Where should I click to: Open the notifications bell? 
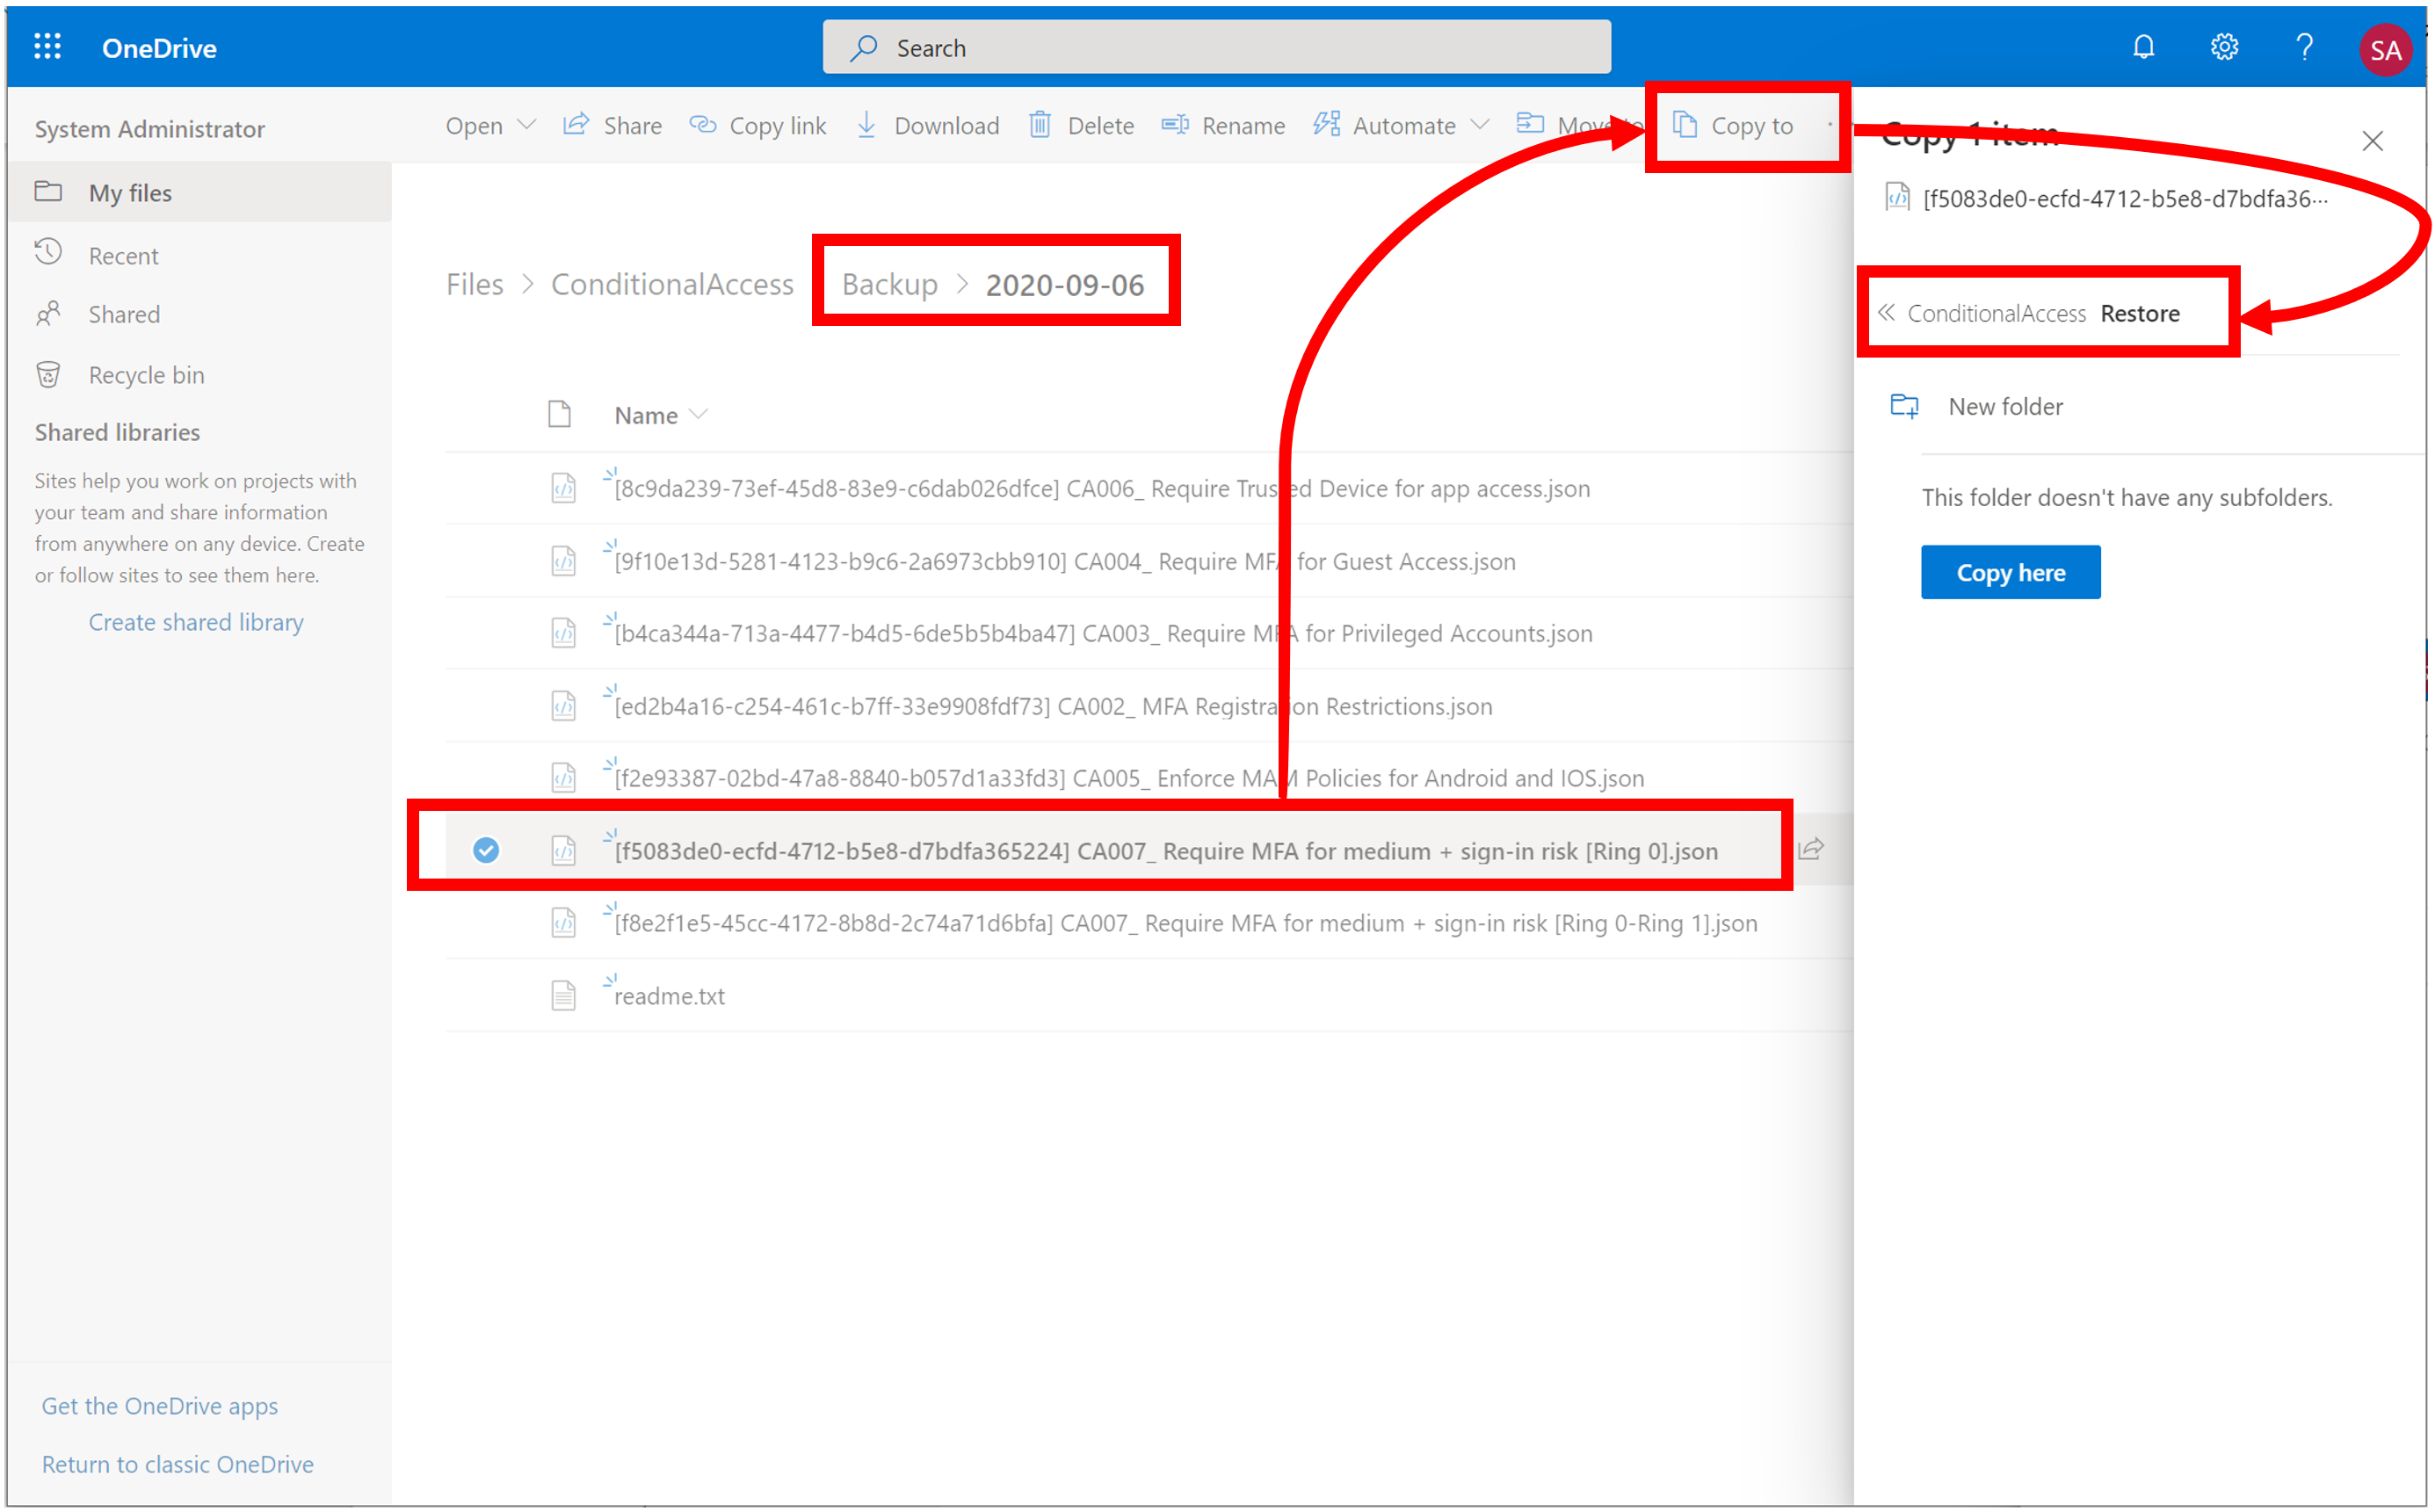[2143, 47]
